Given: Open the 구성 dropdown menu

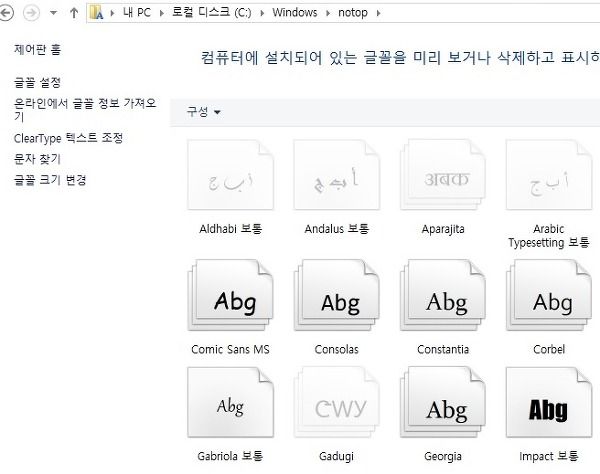Looking at the screenshot, I should [x=203, y=112].
